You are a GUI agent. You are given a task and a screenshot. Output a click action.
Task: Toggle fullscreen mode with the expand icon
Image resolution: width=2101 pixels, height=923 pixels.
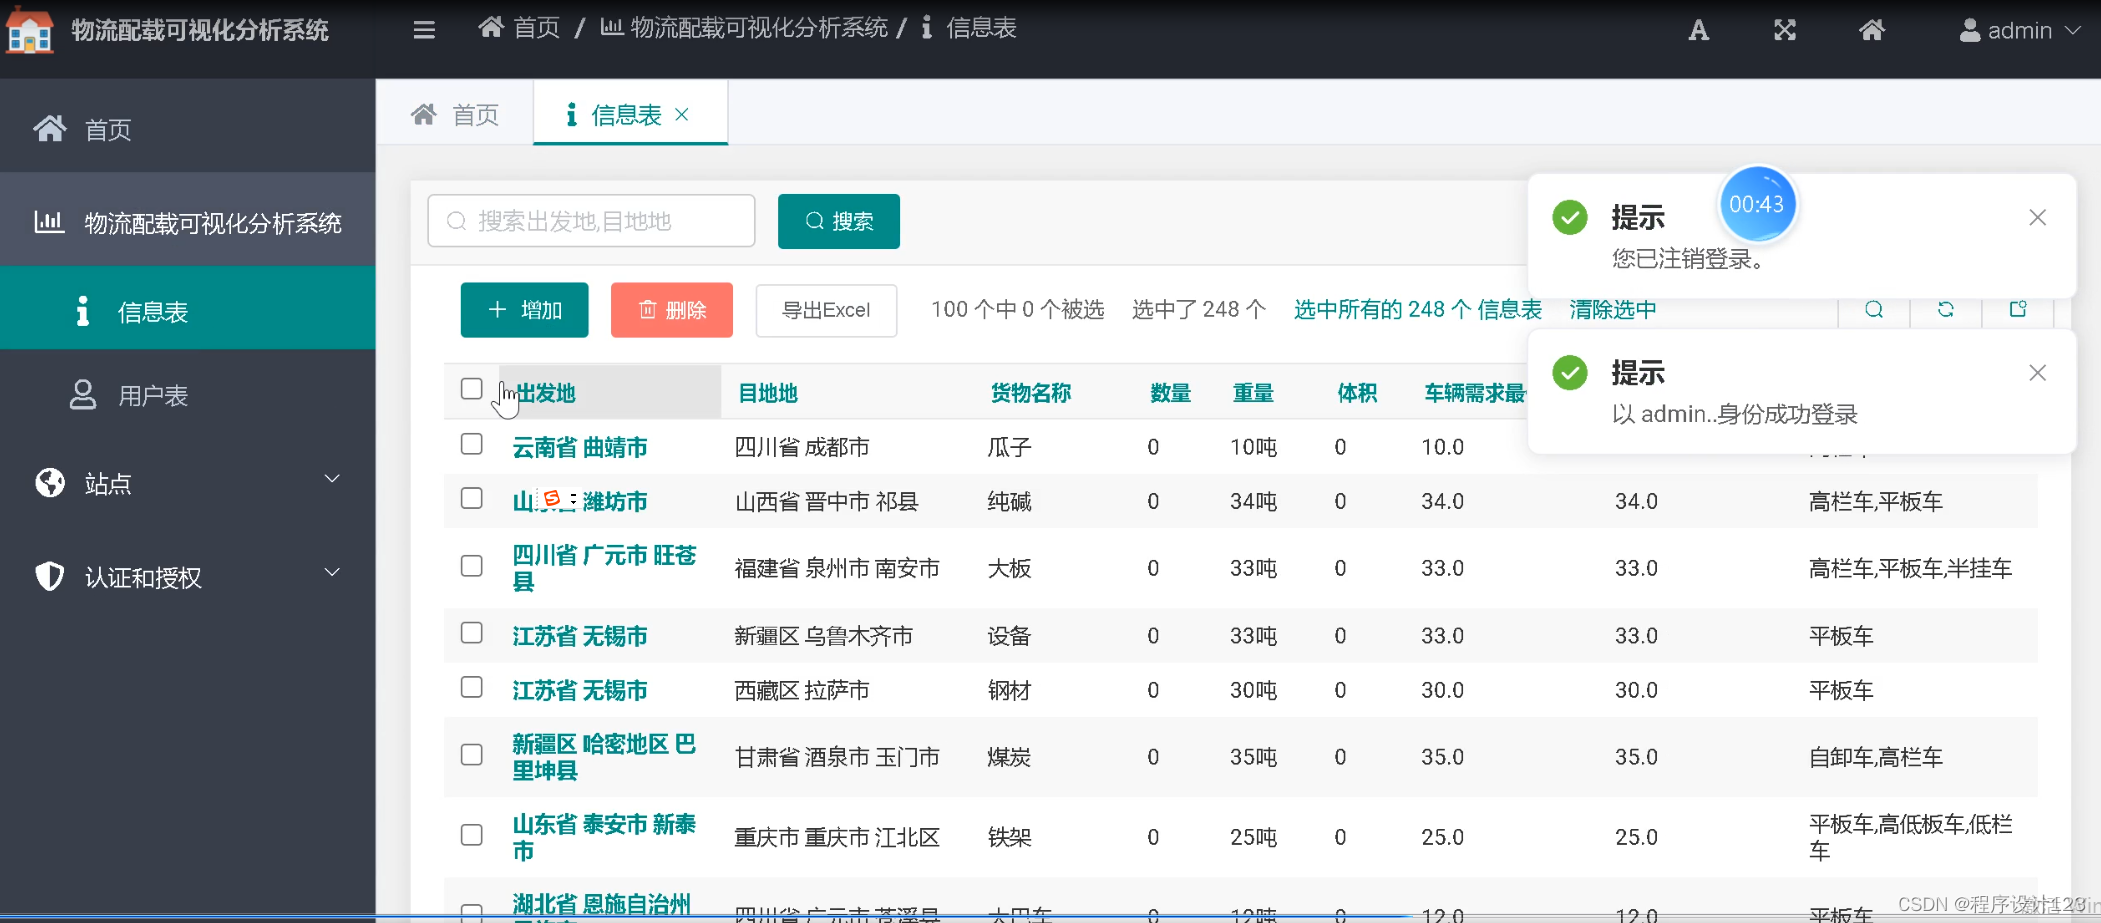1786,30
